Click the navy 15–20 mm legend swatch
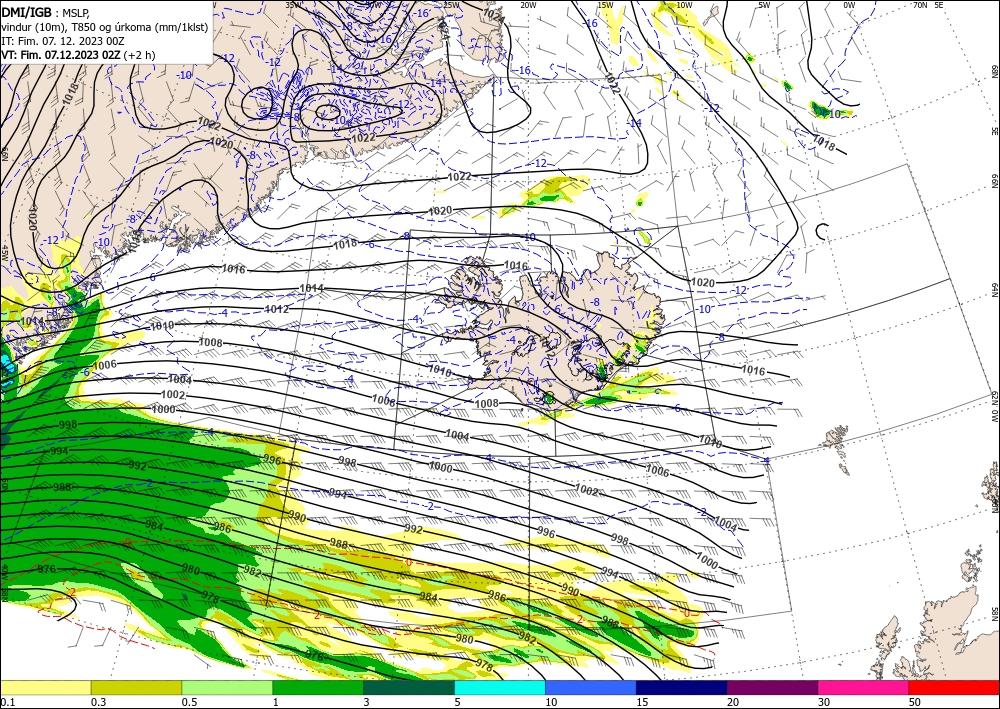The height and width of the screenshot is (709, 1000). (682, 687)
